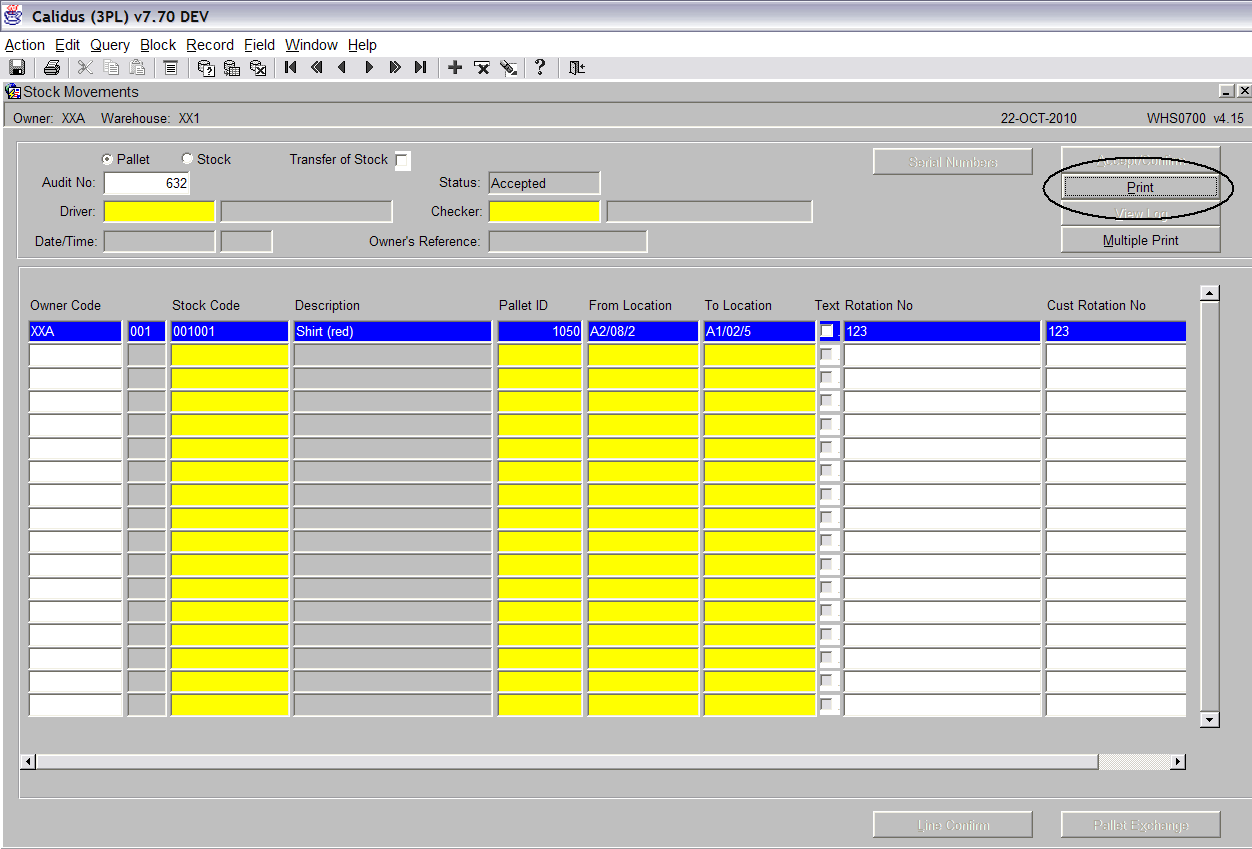The height and width of the screenshot is (849, 1252).
Task: Click the Print button
Action: [x=1140, y=187]
